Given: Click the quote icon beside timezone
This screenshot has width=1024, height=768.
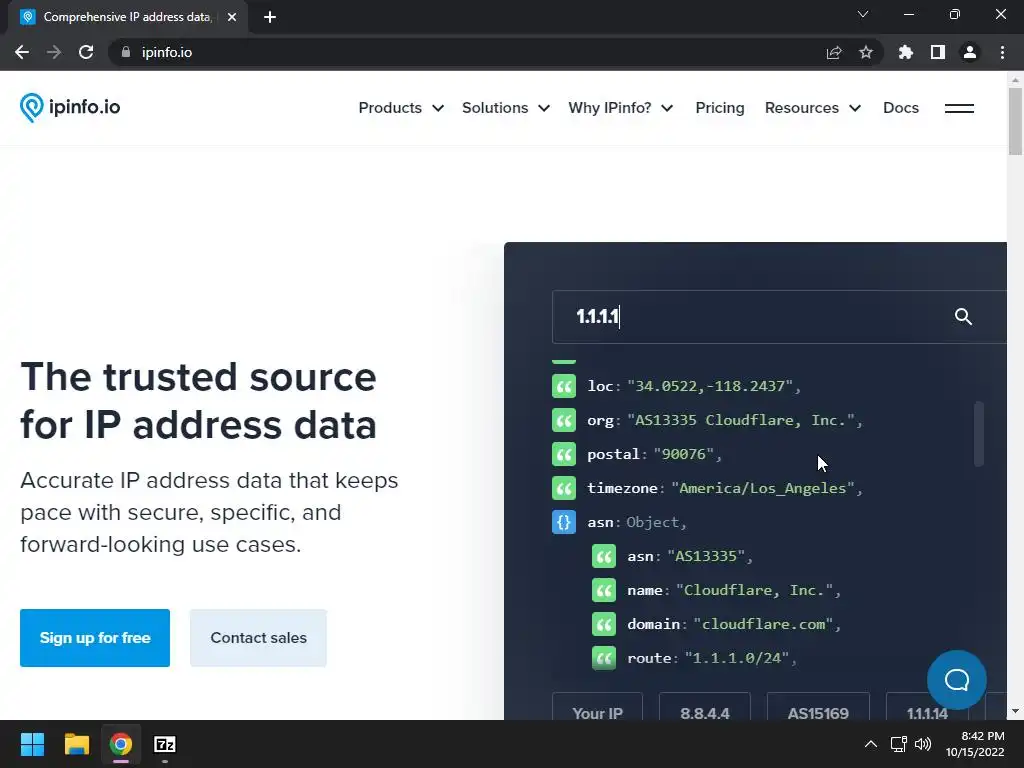Looking at the screenshot, I should point(564,488).
